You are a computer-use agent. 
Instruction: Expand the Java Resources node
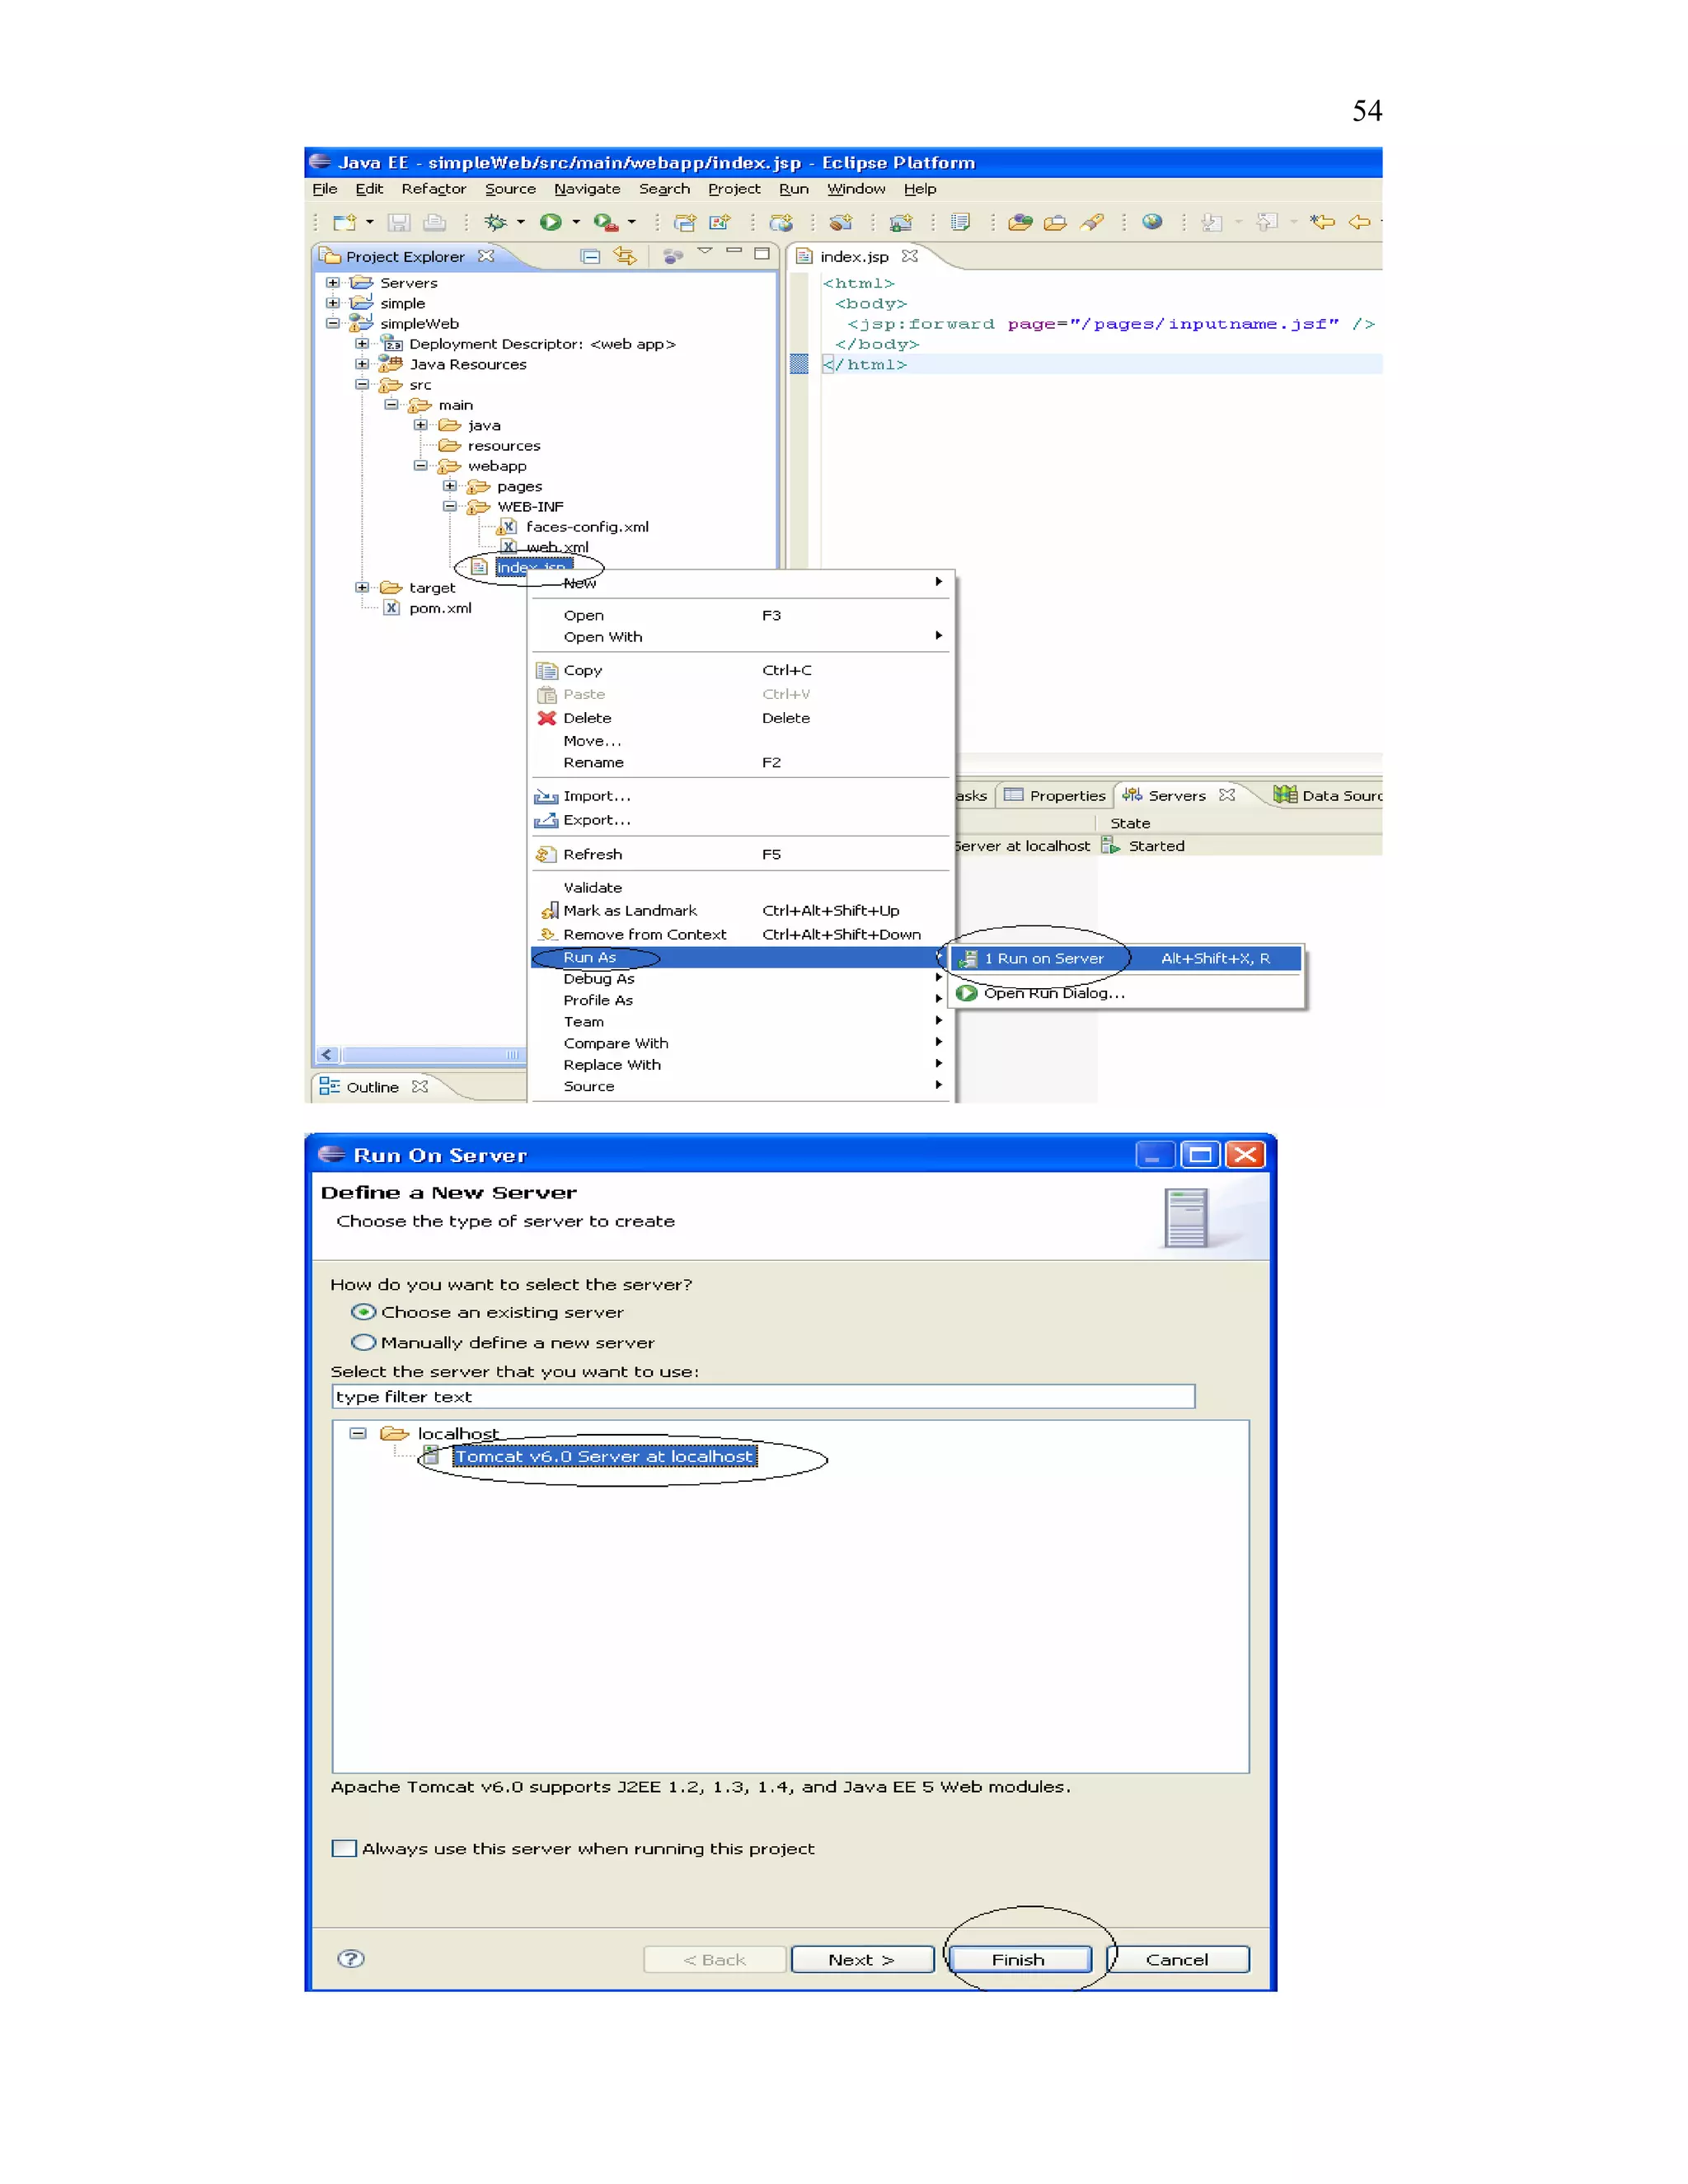click(362, 364)
